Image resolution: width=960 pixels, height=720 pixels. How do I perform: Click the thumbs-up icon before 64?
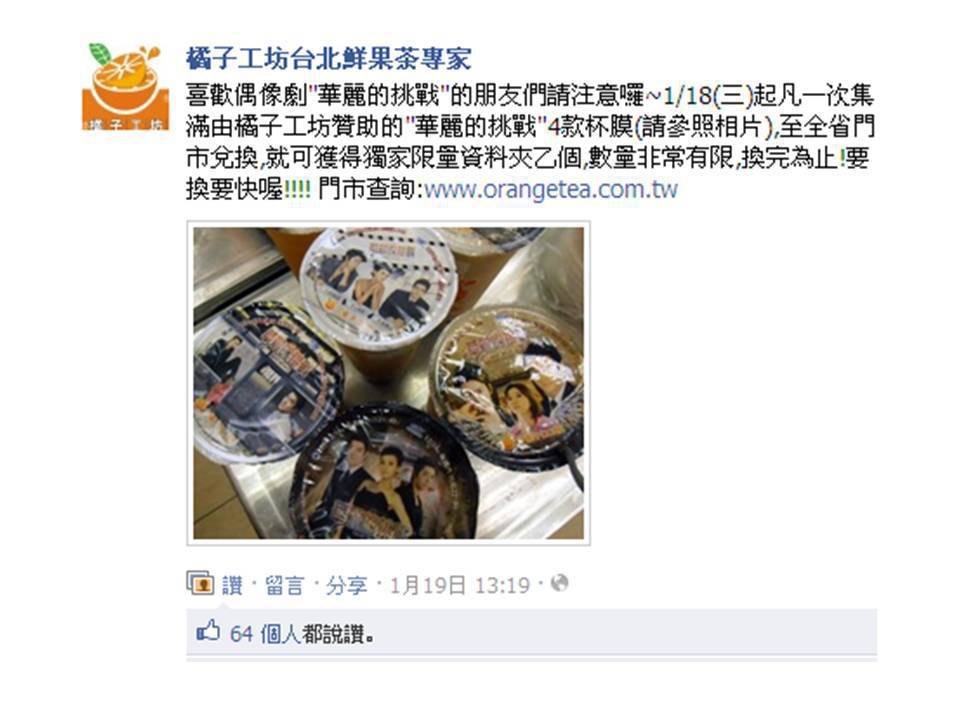(208, 631)
